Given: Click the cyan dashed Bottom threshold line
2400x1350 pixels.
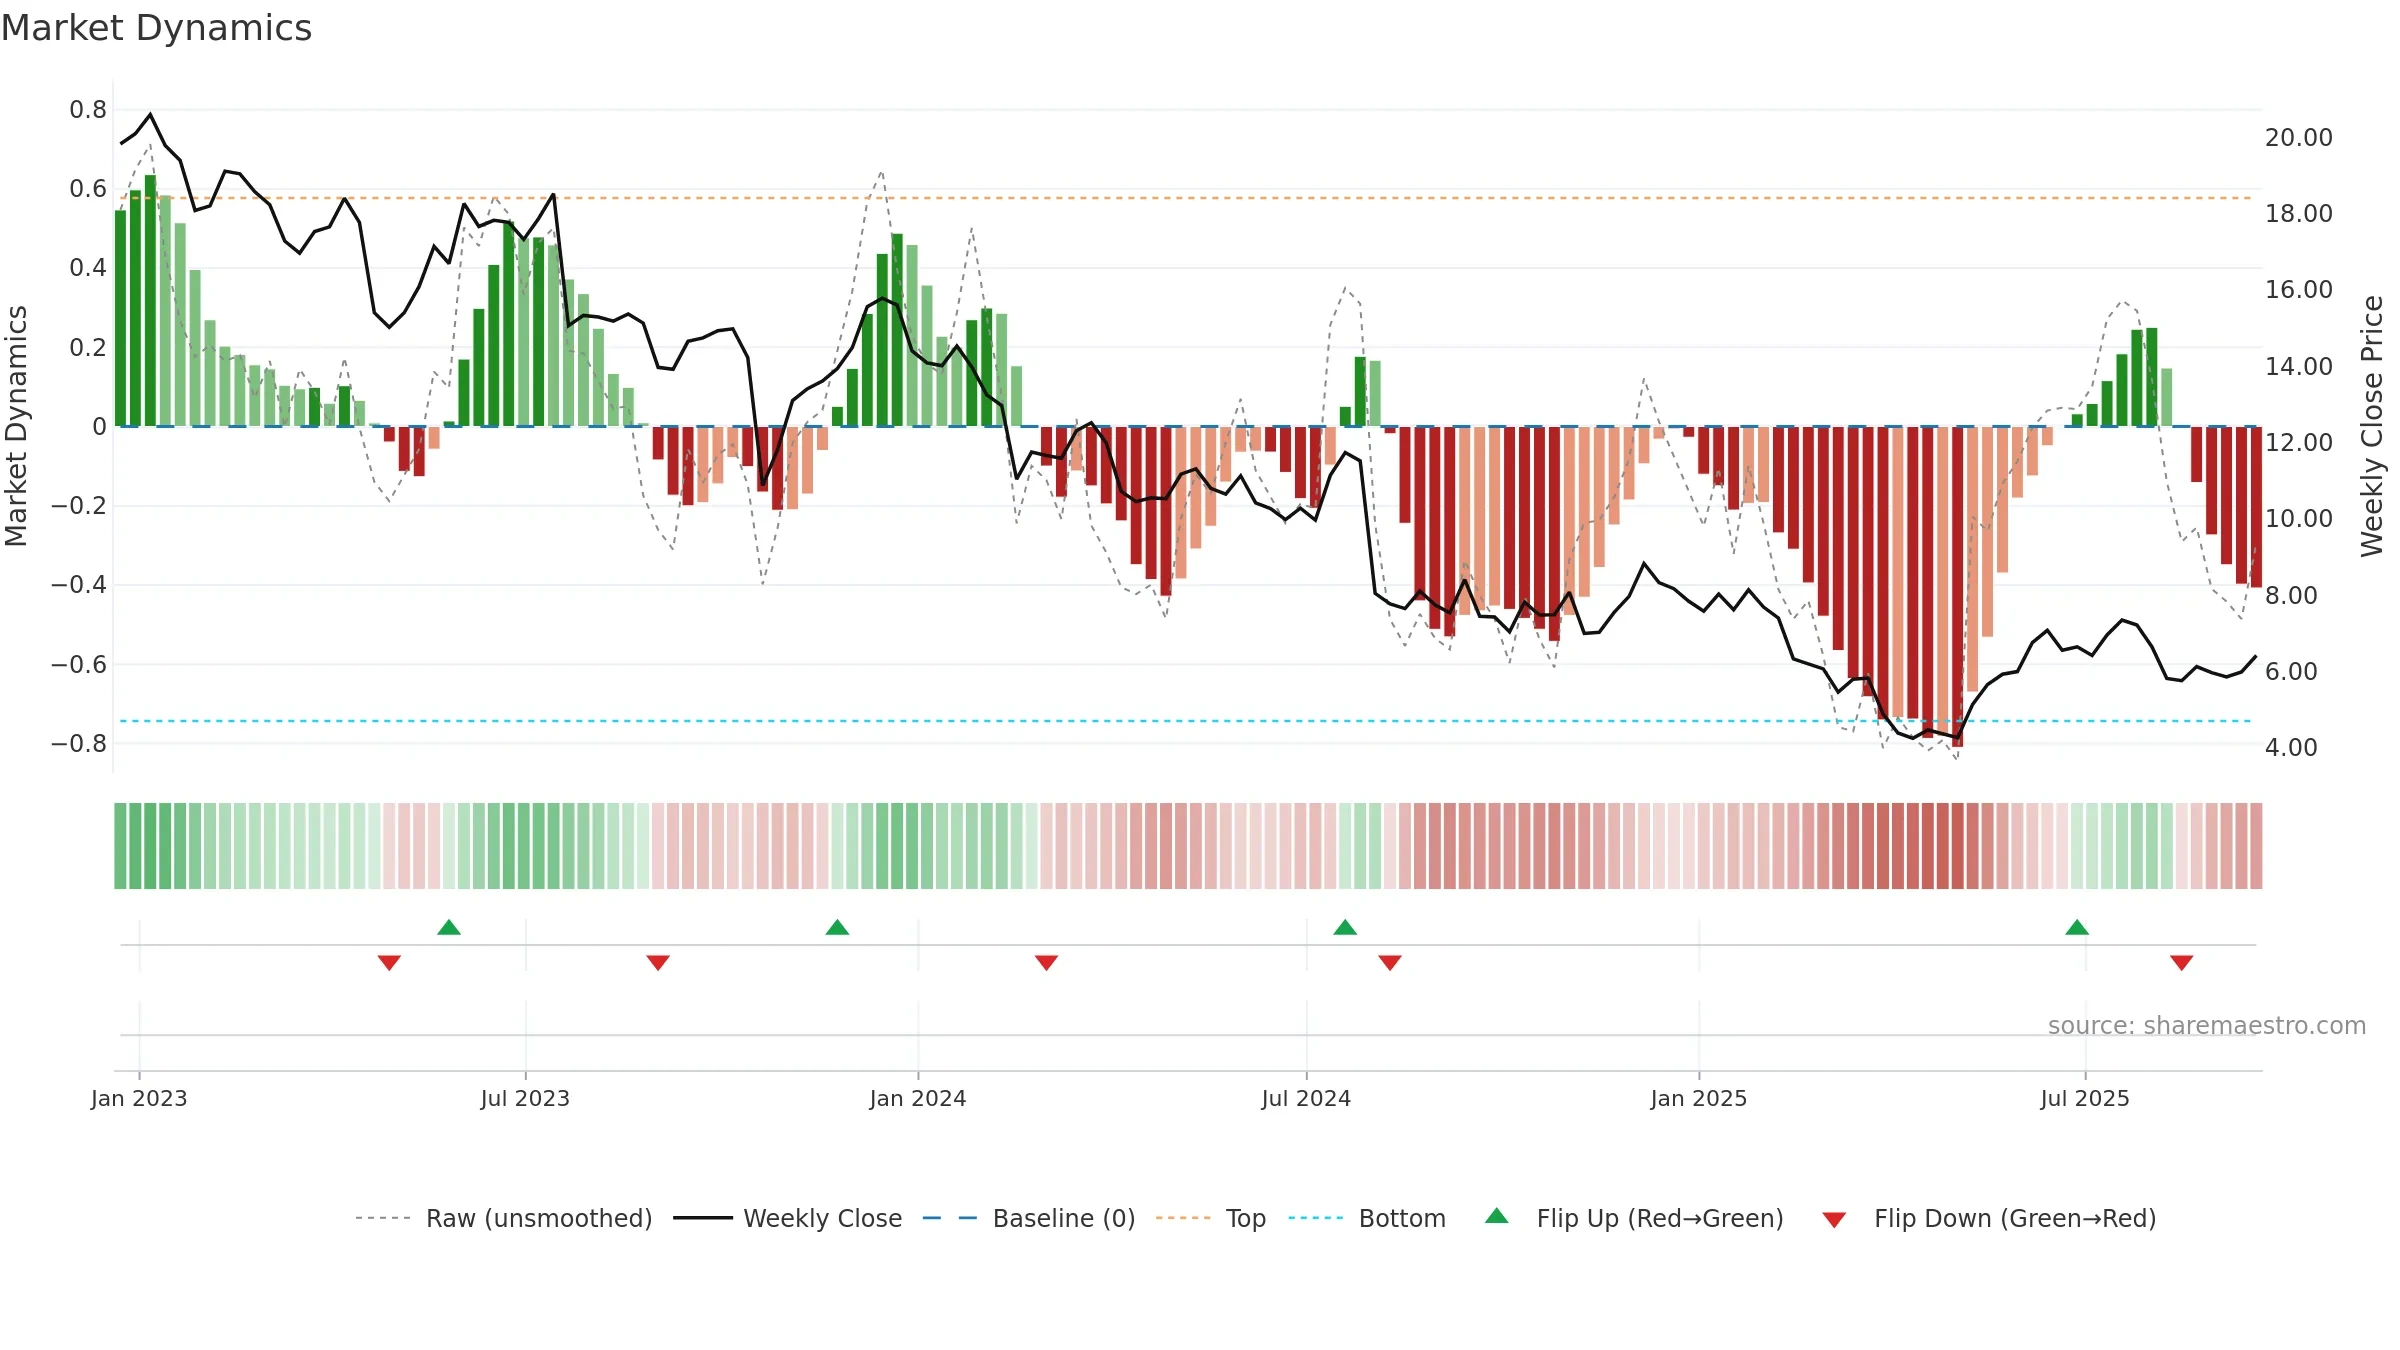Looking at the screenshot, I should (x=1185, y=721).
